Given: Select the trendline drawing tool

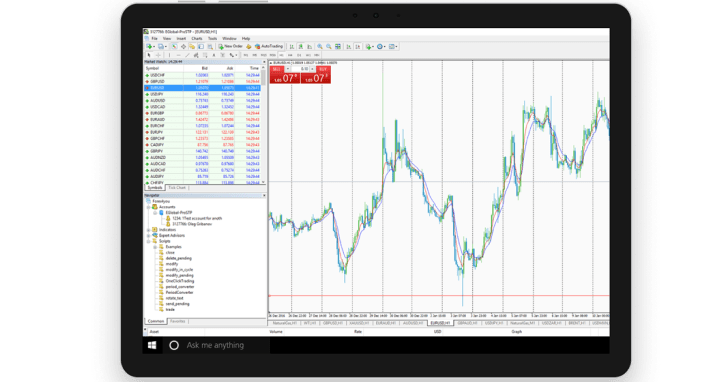Looking at the screenshot, I should coord(187,55).
